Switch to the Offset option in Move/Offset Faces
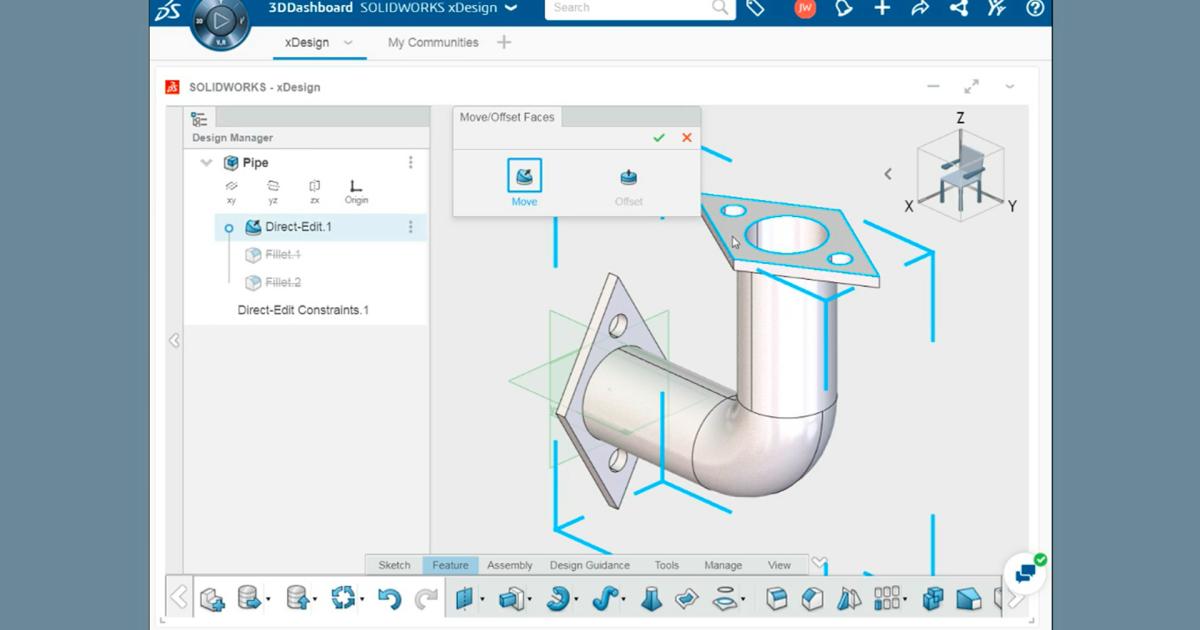 629,177
